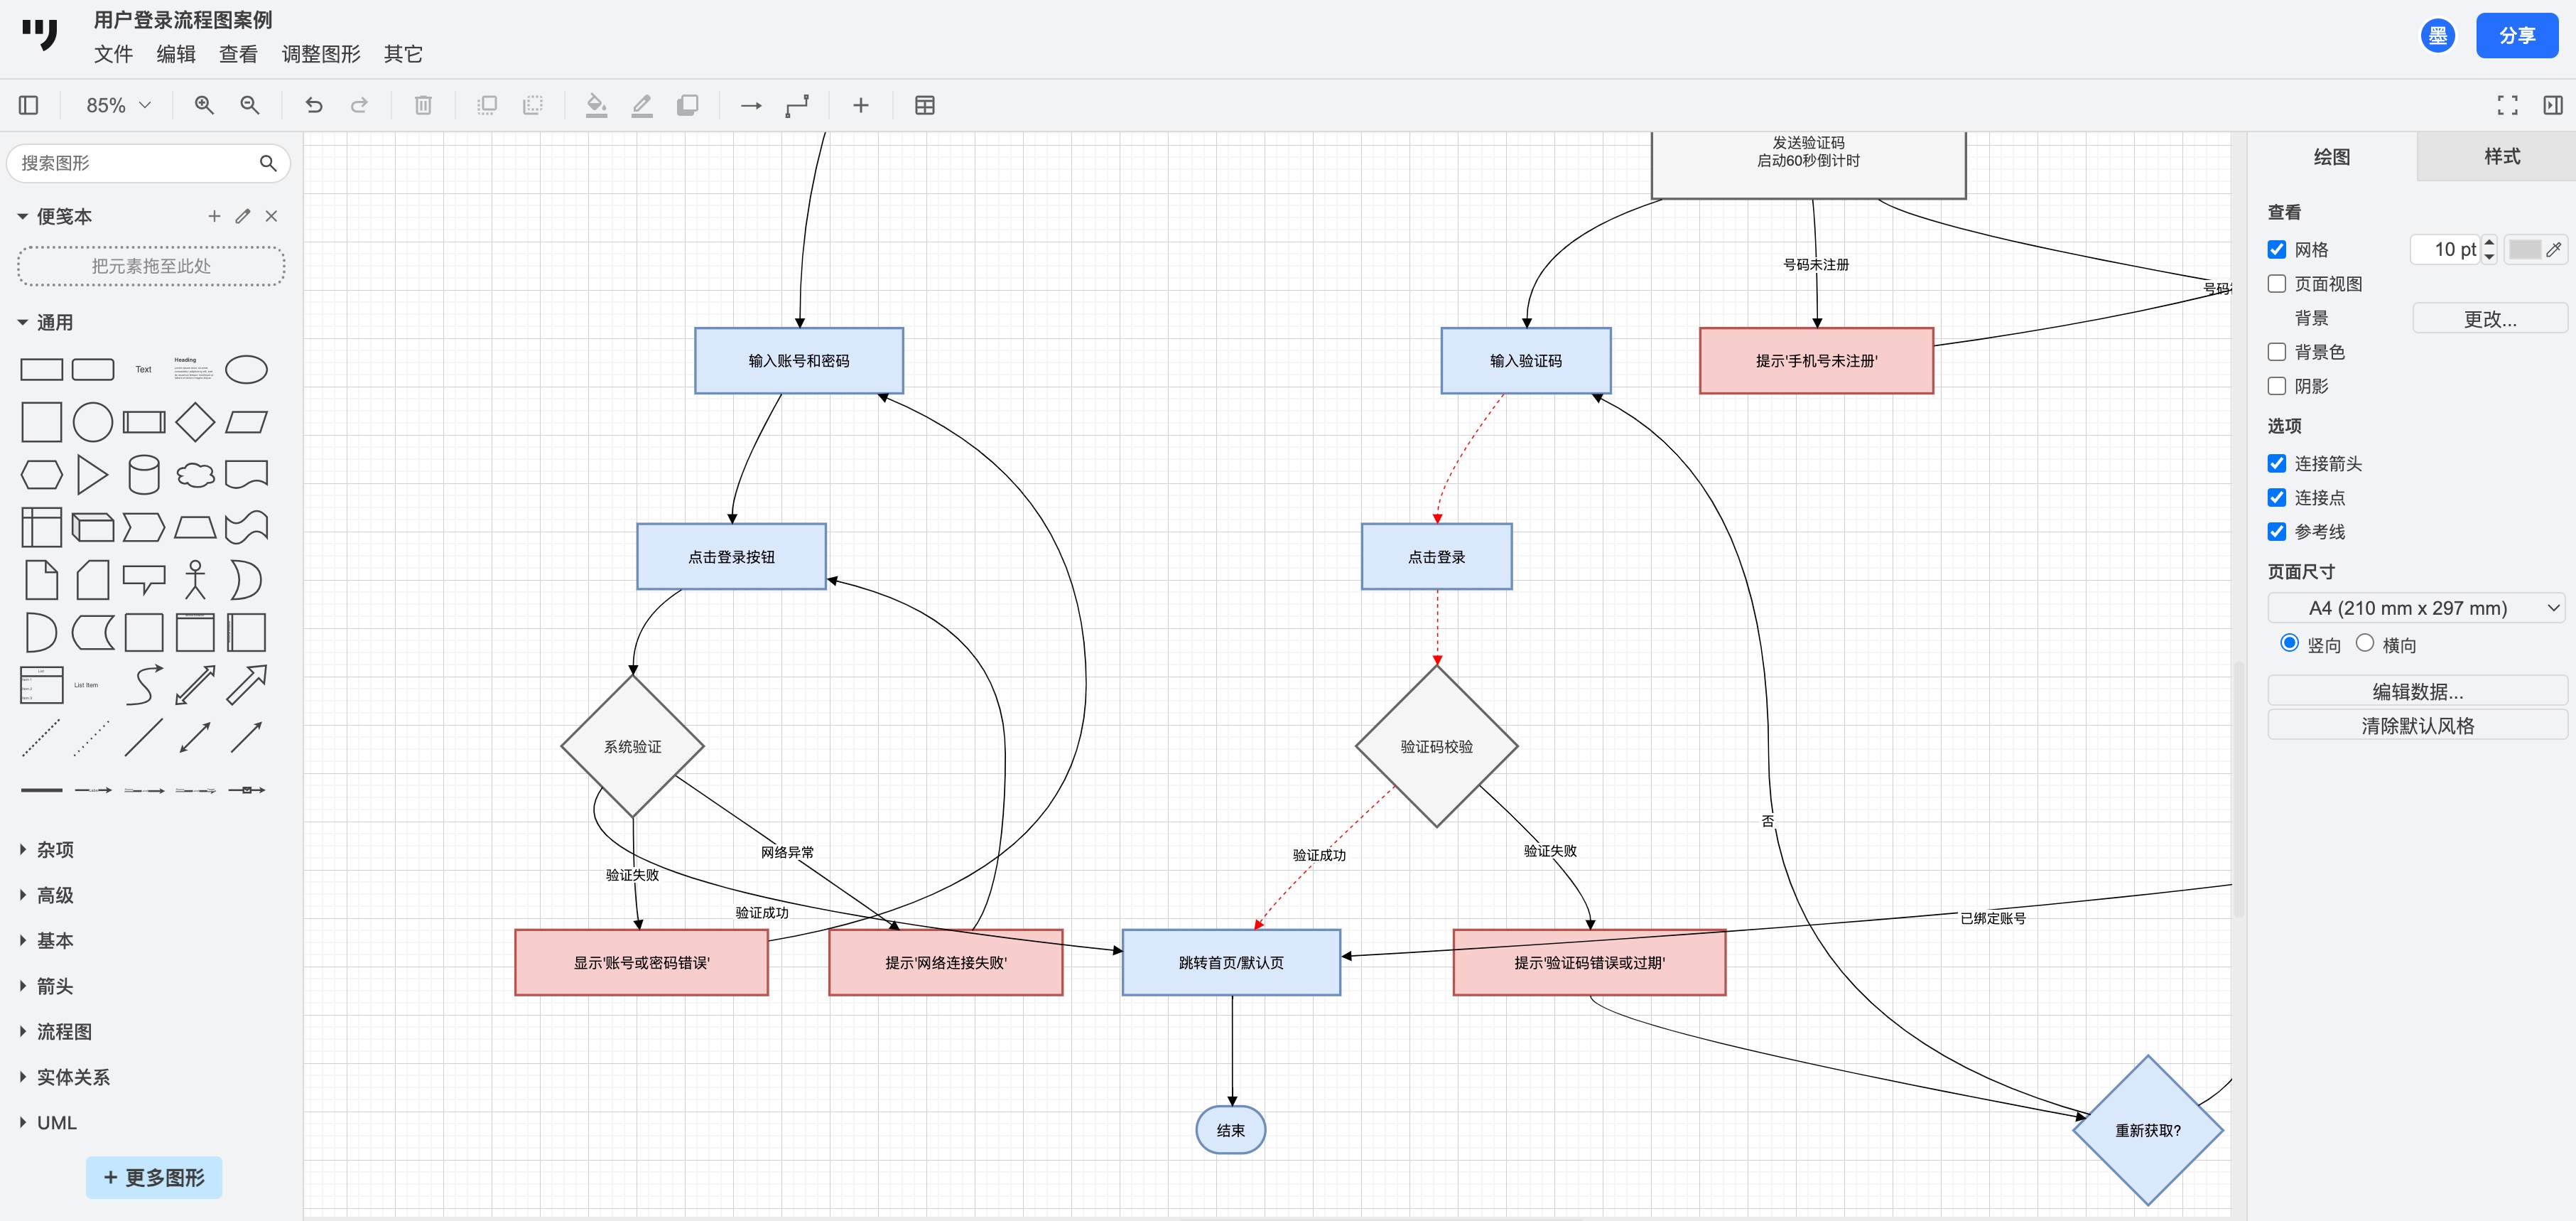Click the shadow toolbar icon

point(688,105)
